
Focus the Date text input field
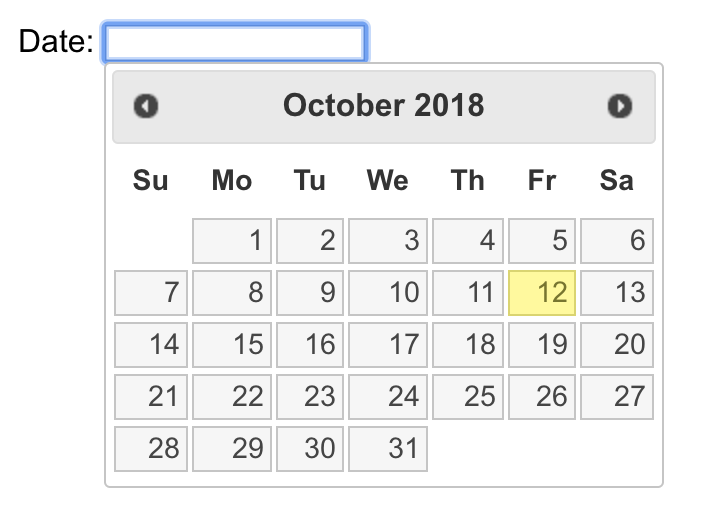235,43
